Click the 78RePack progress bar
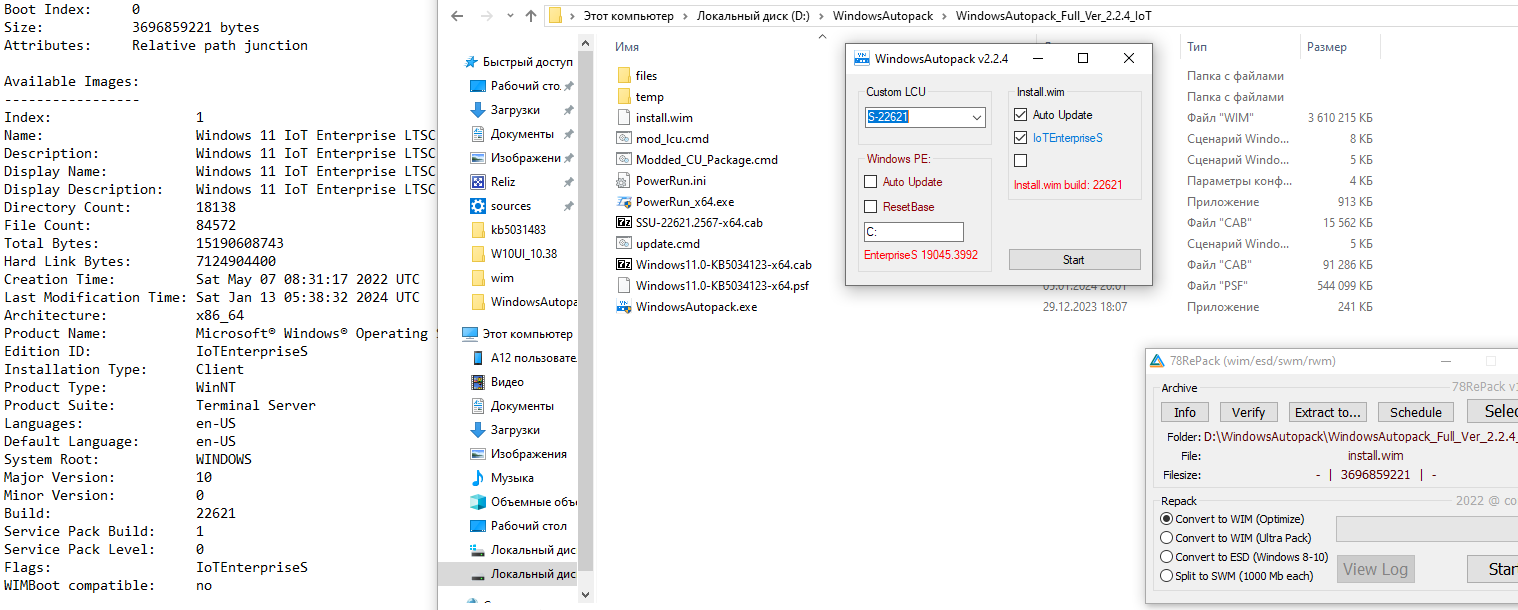1518x610 pixels. point(1427,529)
